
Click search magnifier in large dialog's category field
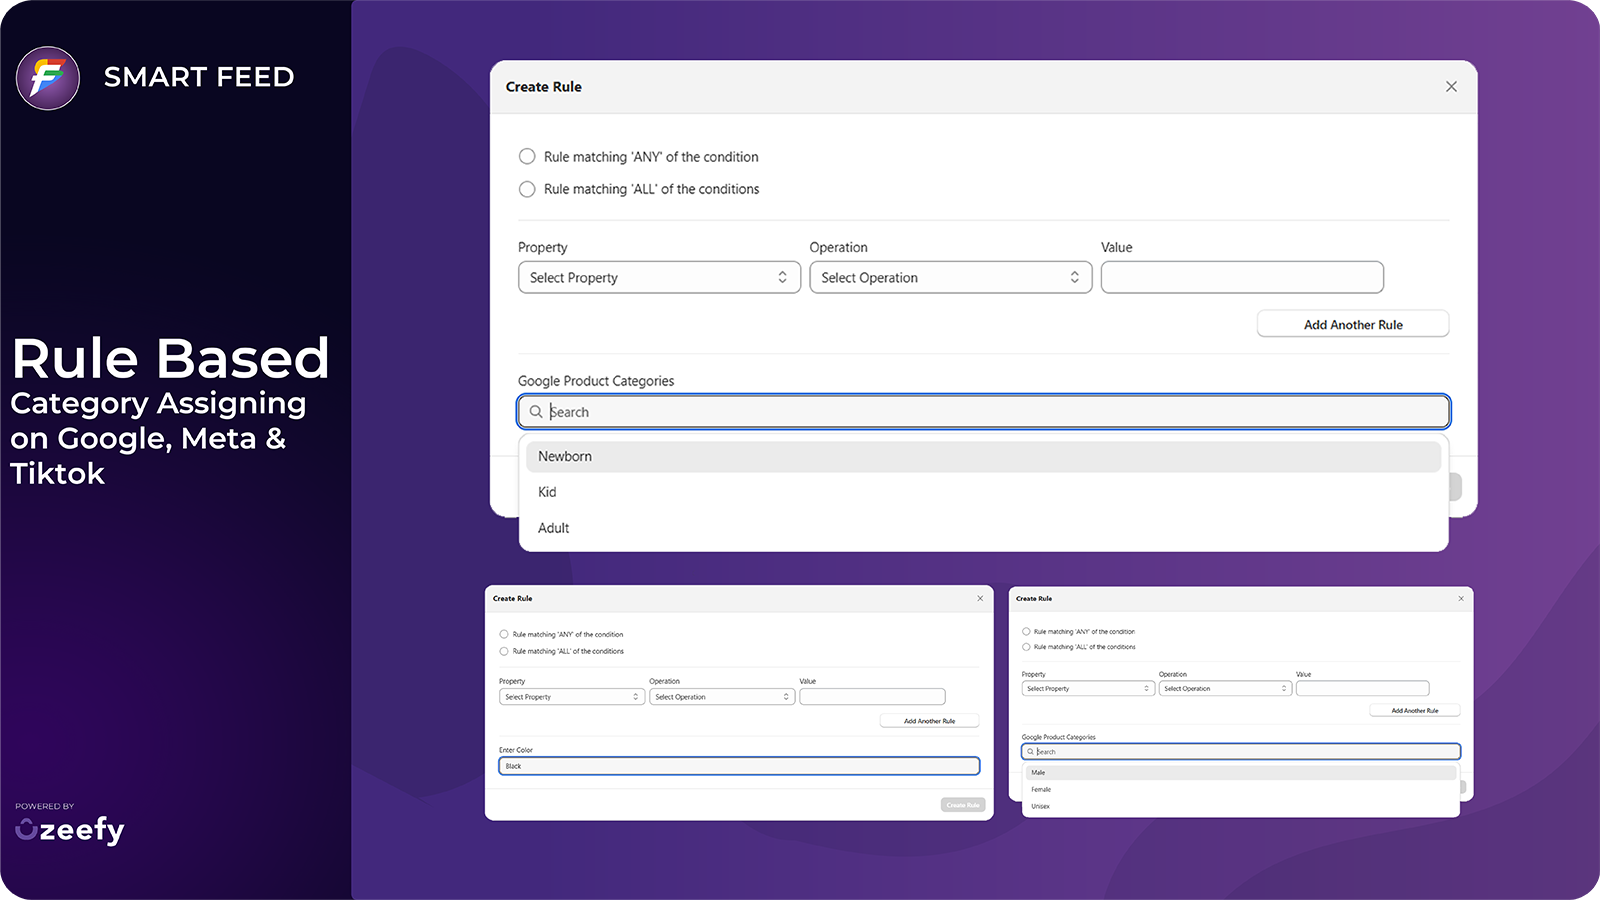click(x=536, y=412)
